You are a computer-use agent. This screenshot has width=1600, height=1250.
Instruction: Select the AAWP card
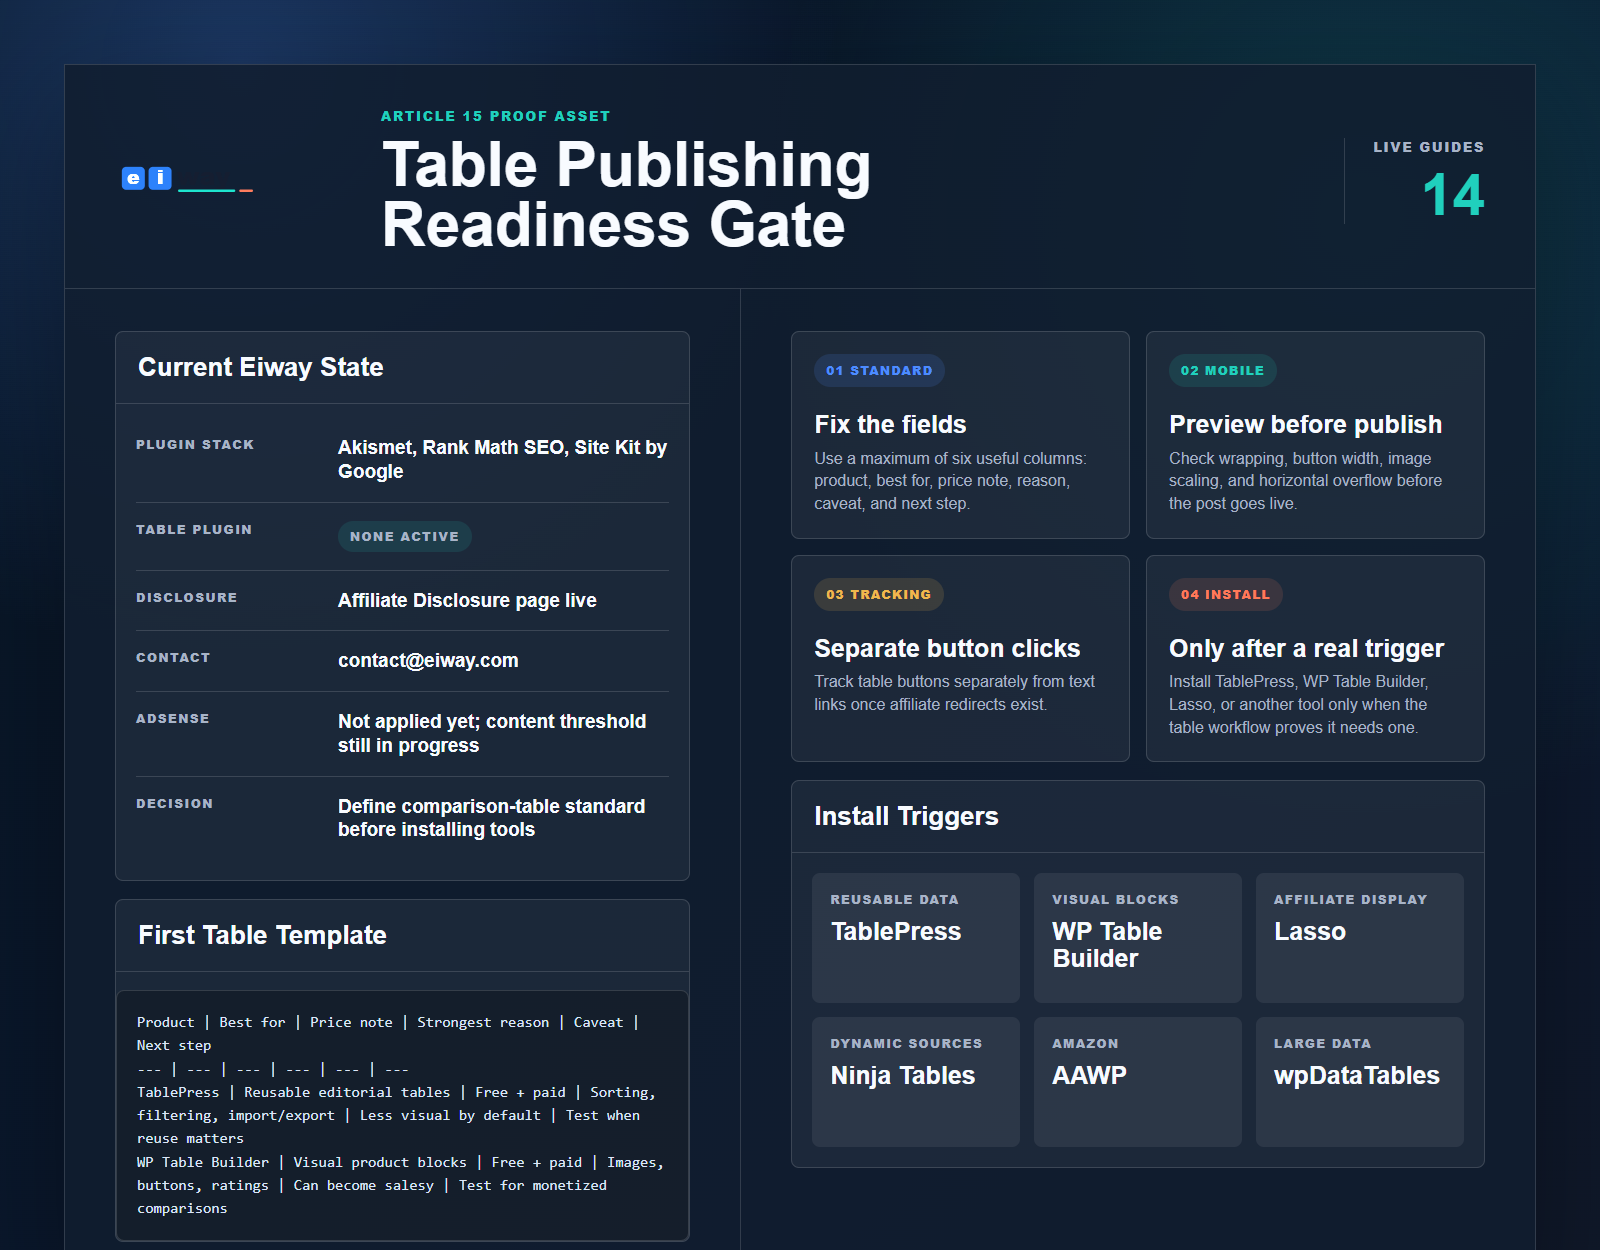[1138, 1082]
